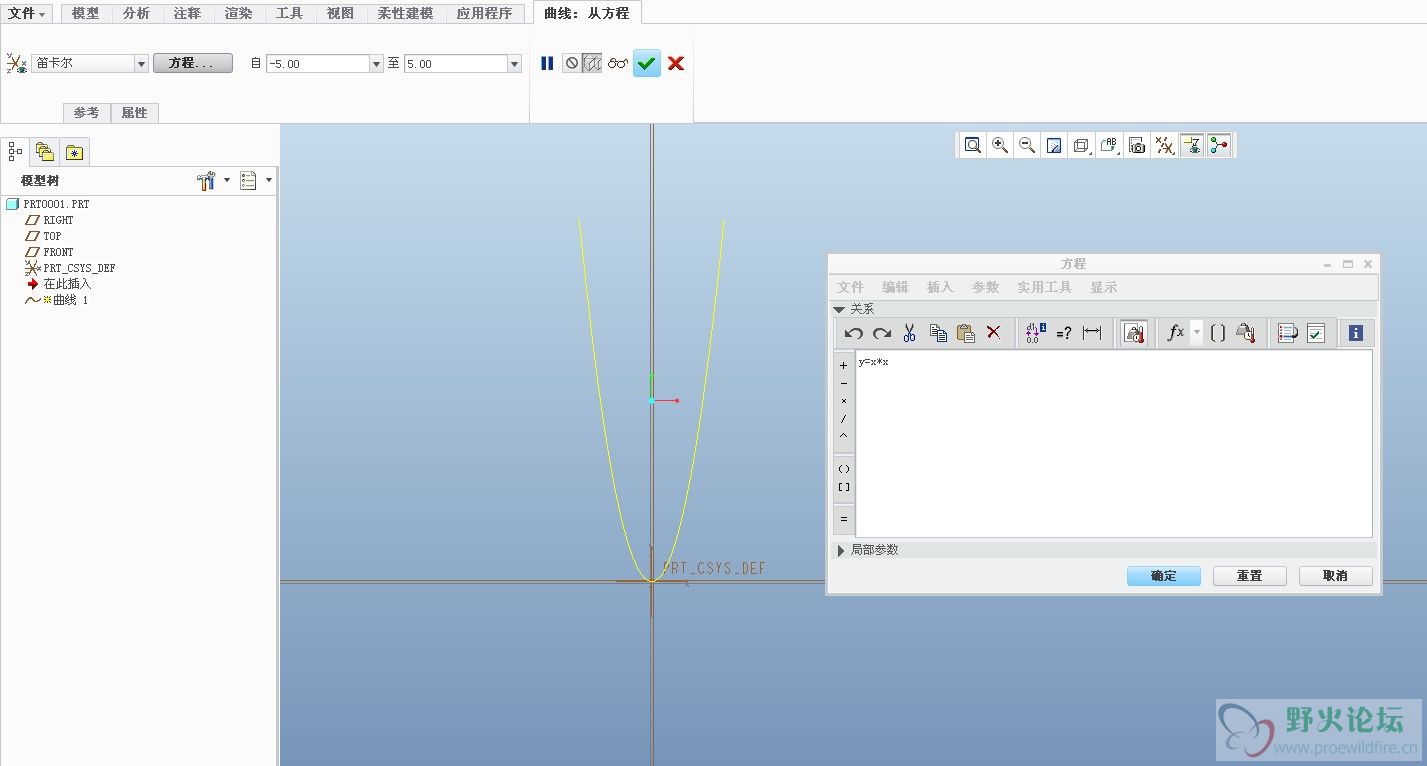This screenshot has width=1427, height=766.
Task: Click the glasses verify preview icon
Action: [x=618, y=63]
